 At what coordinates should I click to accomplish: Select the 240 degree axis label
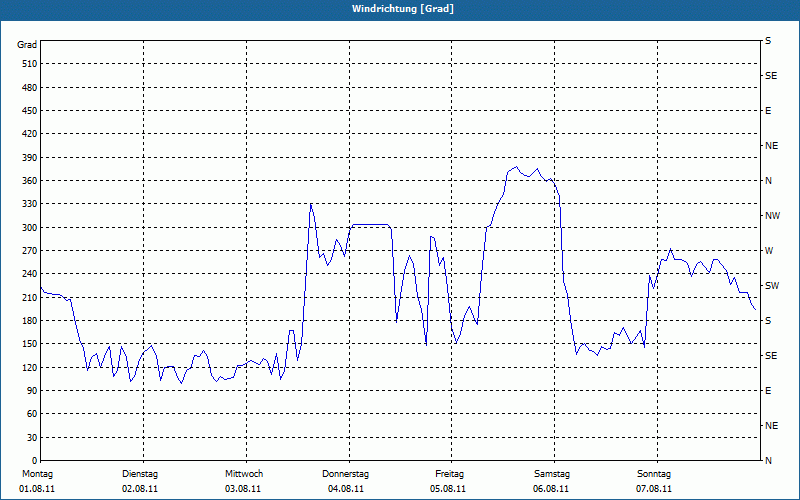pyautogui.click(x=30, y=274)
